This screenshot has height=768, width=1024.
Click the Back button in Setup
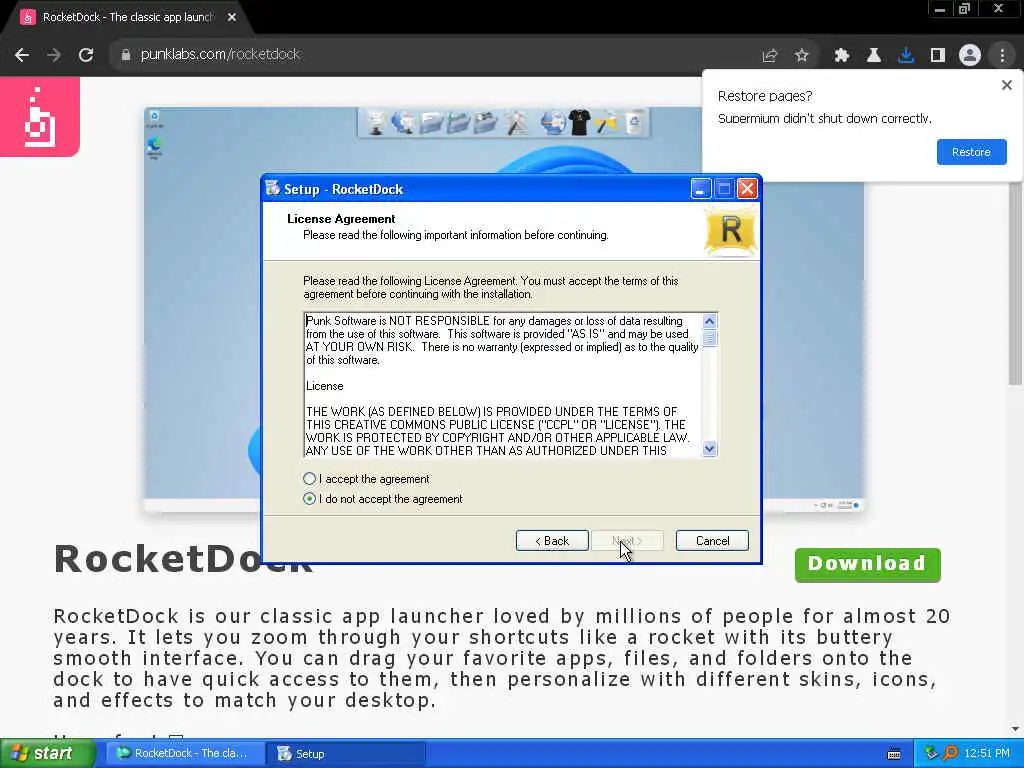point(552,541)
